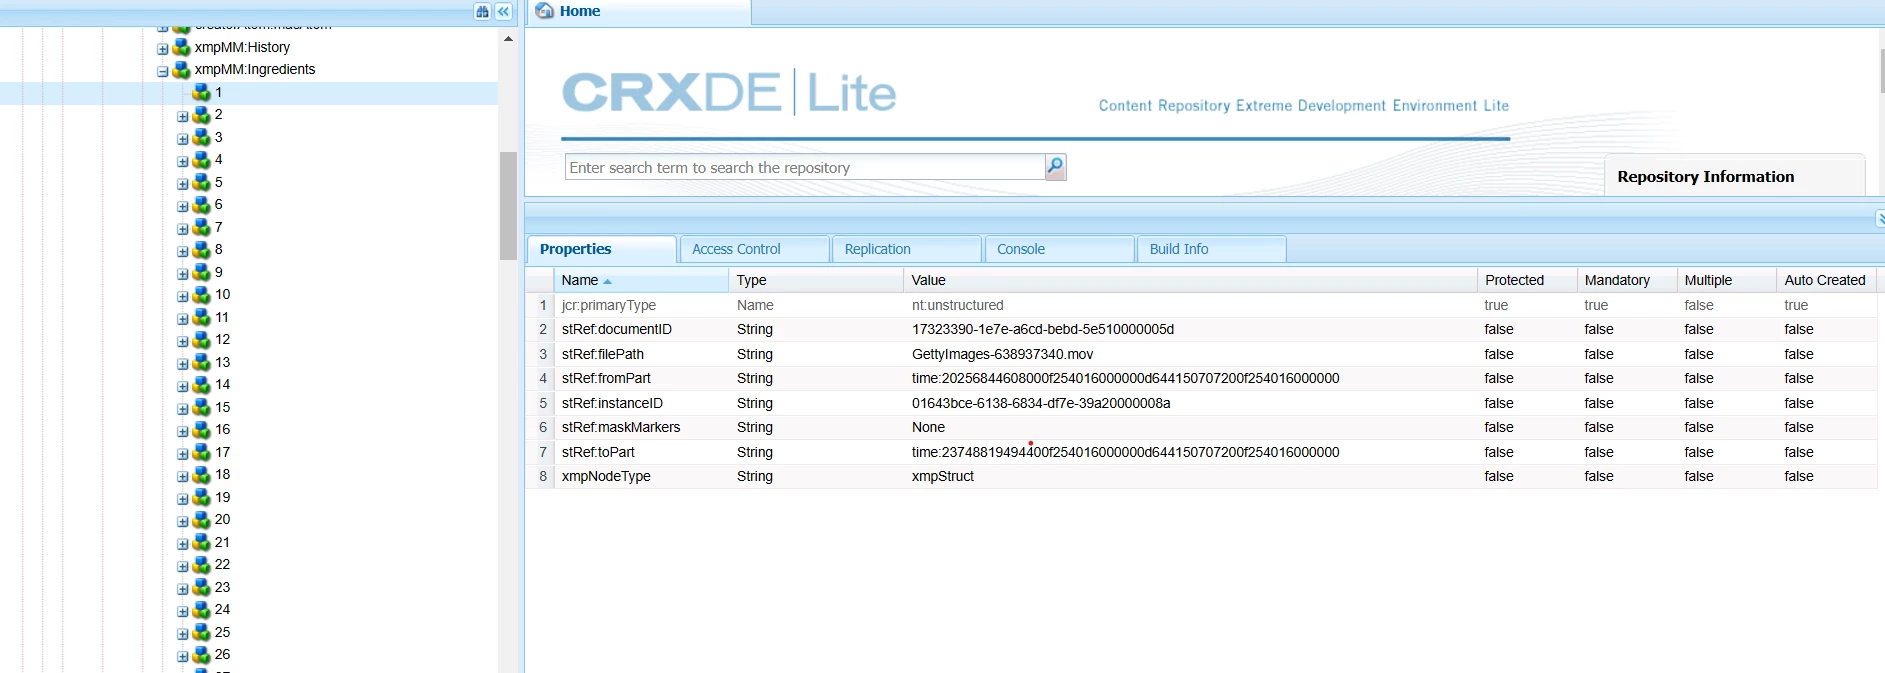The height and width of the screenshot is (673, 1885).
Task: Switch to the Replication tab
Action: (906, 249)
